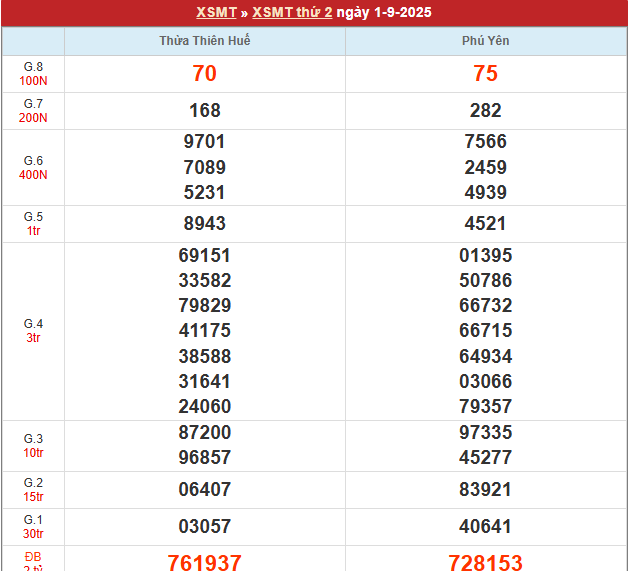Click G.3 number 87200
This screenshot has width=629, height=571.
(205, 433)
